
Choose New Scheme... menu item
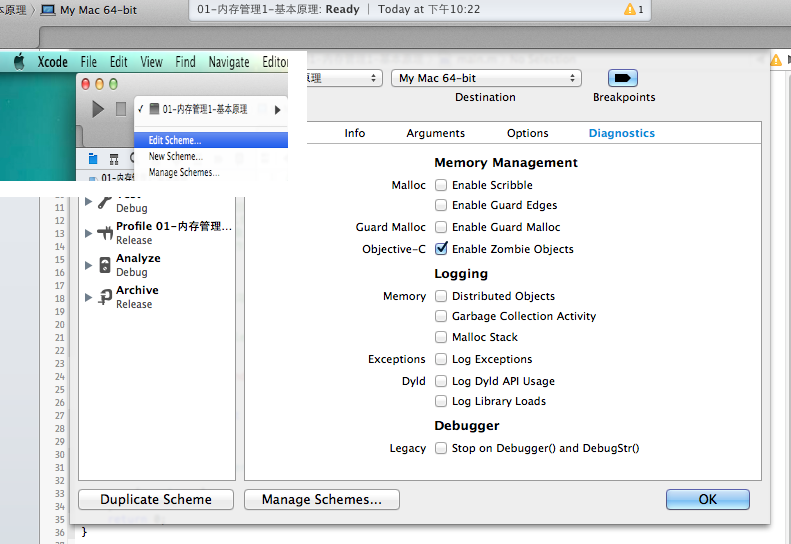pos(211,156)
